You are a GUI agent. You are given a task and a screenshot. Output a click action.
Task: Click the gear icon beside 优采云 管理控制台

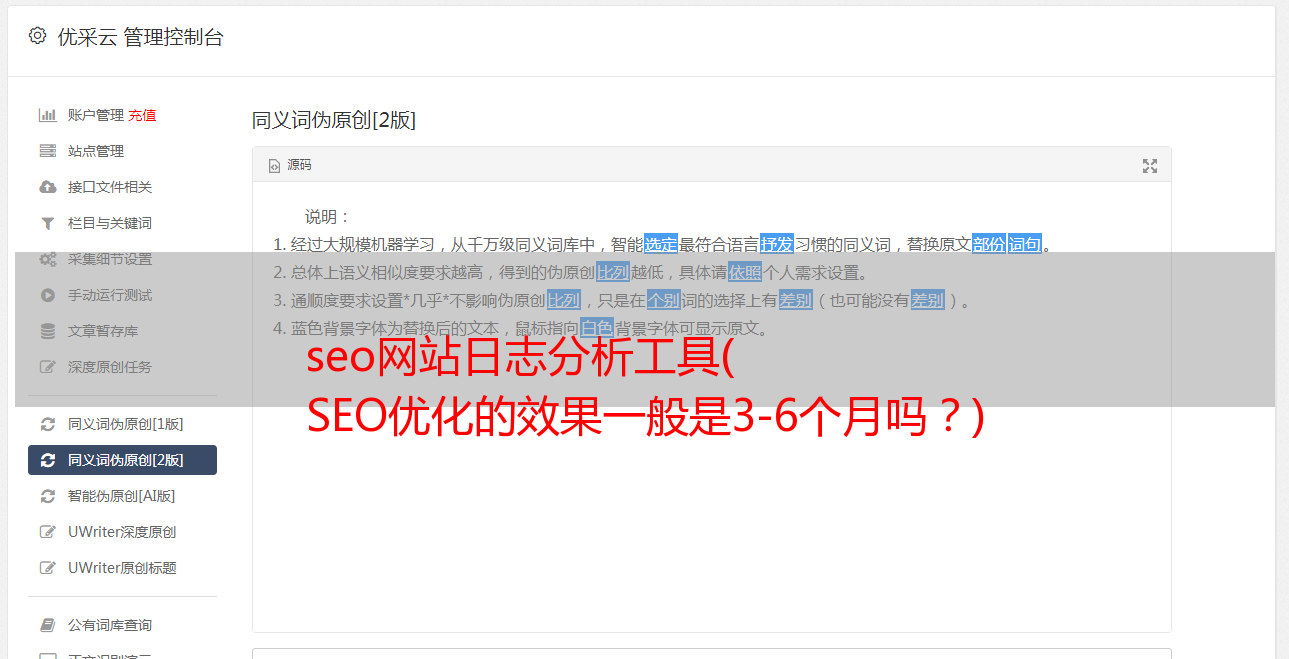click(x=37, y=36)
